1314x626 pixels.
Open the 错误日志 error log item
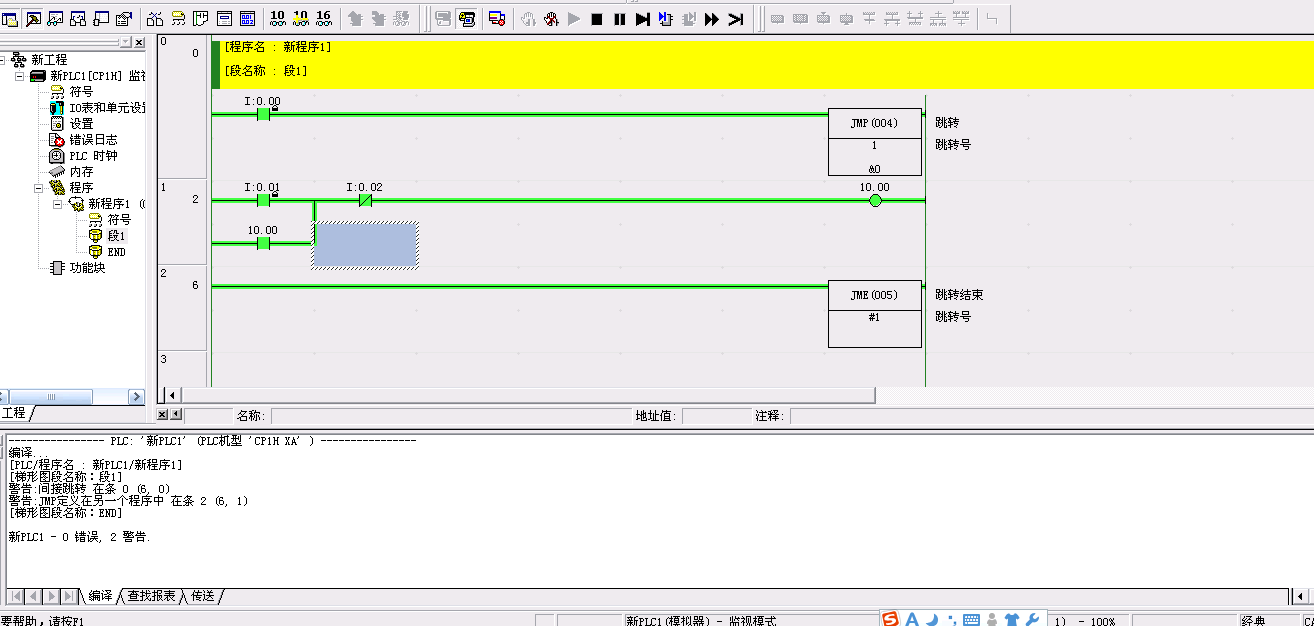tap(92, 140)
